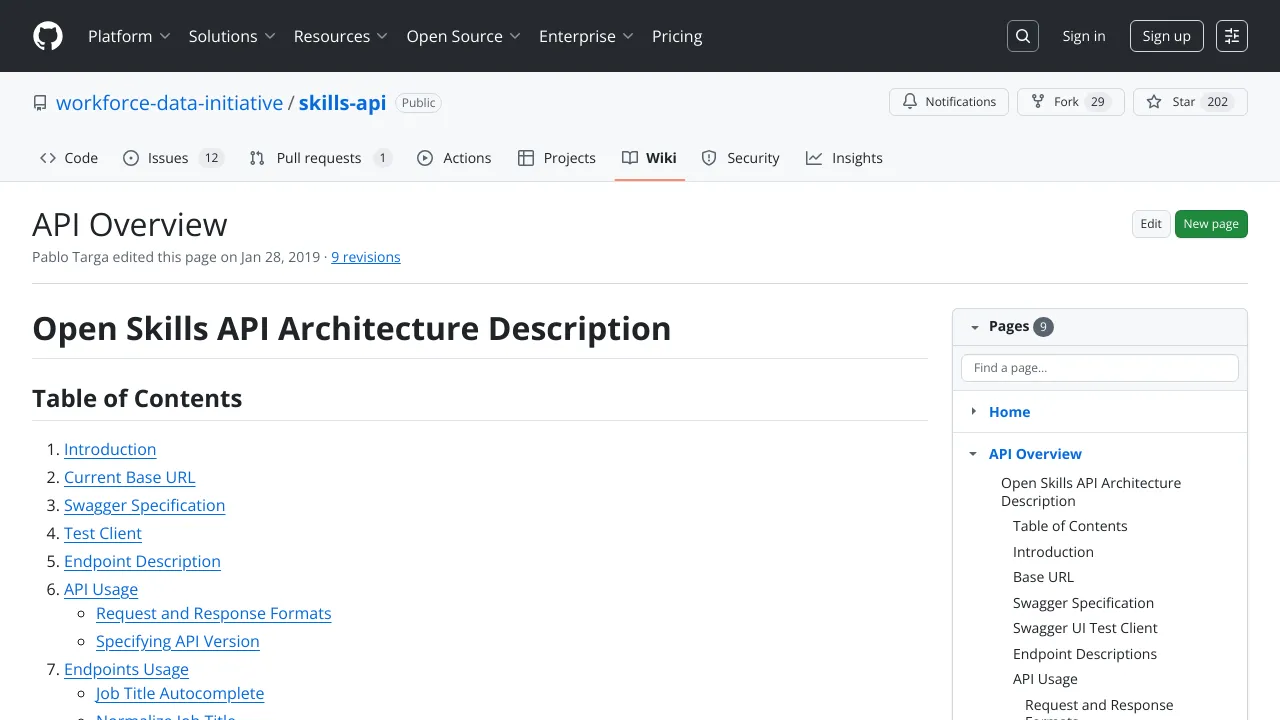Click the Star icon
Screen dimensions: 1280x720
point(1154,102)
